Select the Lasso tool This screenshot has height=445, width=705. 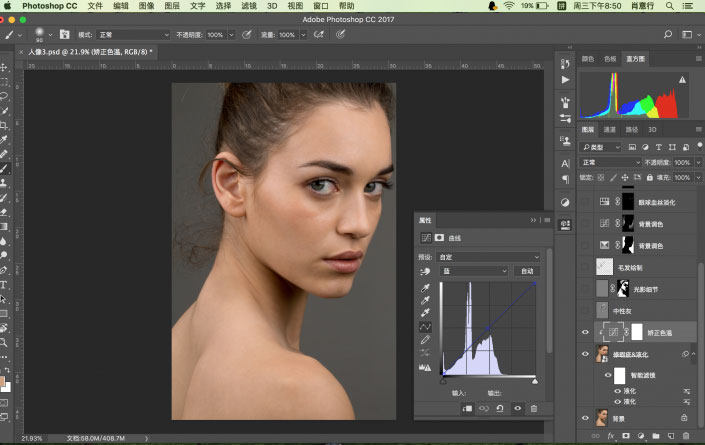[x=5, y=96]
